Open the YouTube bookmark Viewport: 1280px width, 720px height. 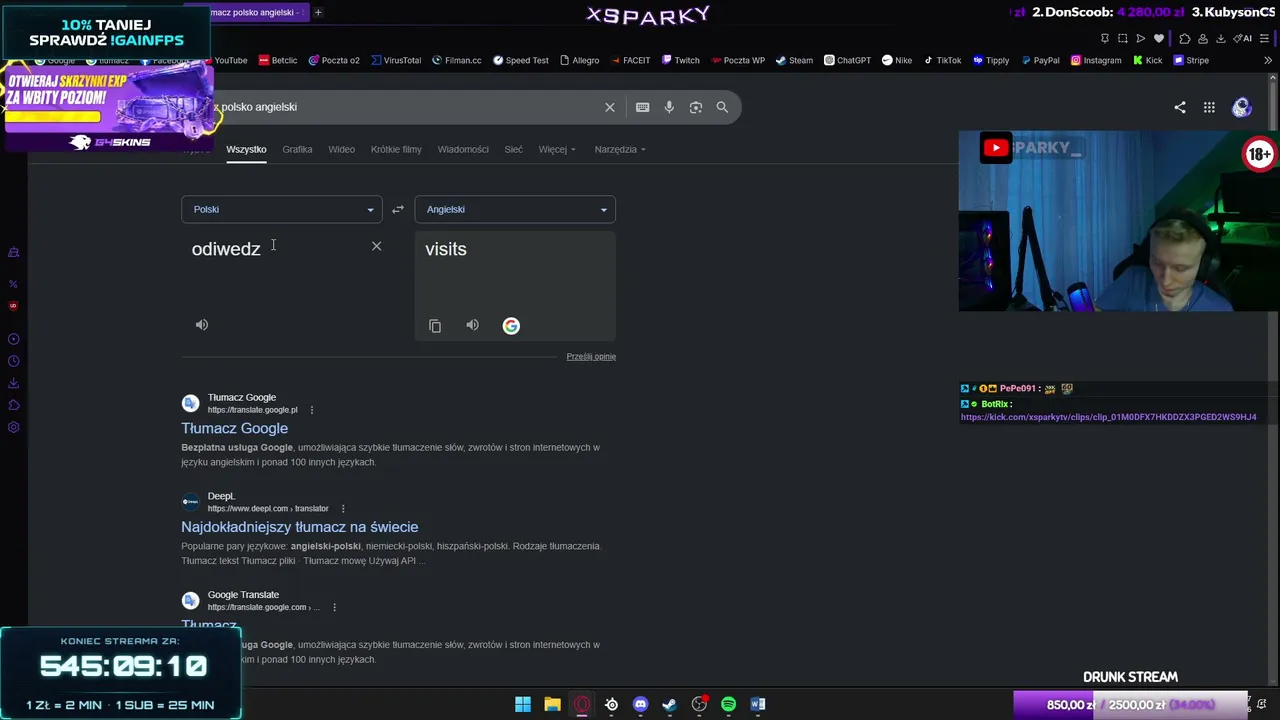click(224, 60)
